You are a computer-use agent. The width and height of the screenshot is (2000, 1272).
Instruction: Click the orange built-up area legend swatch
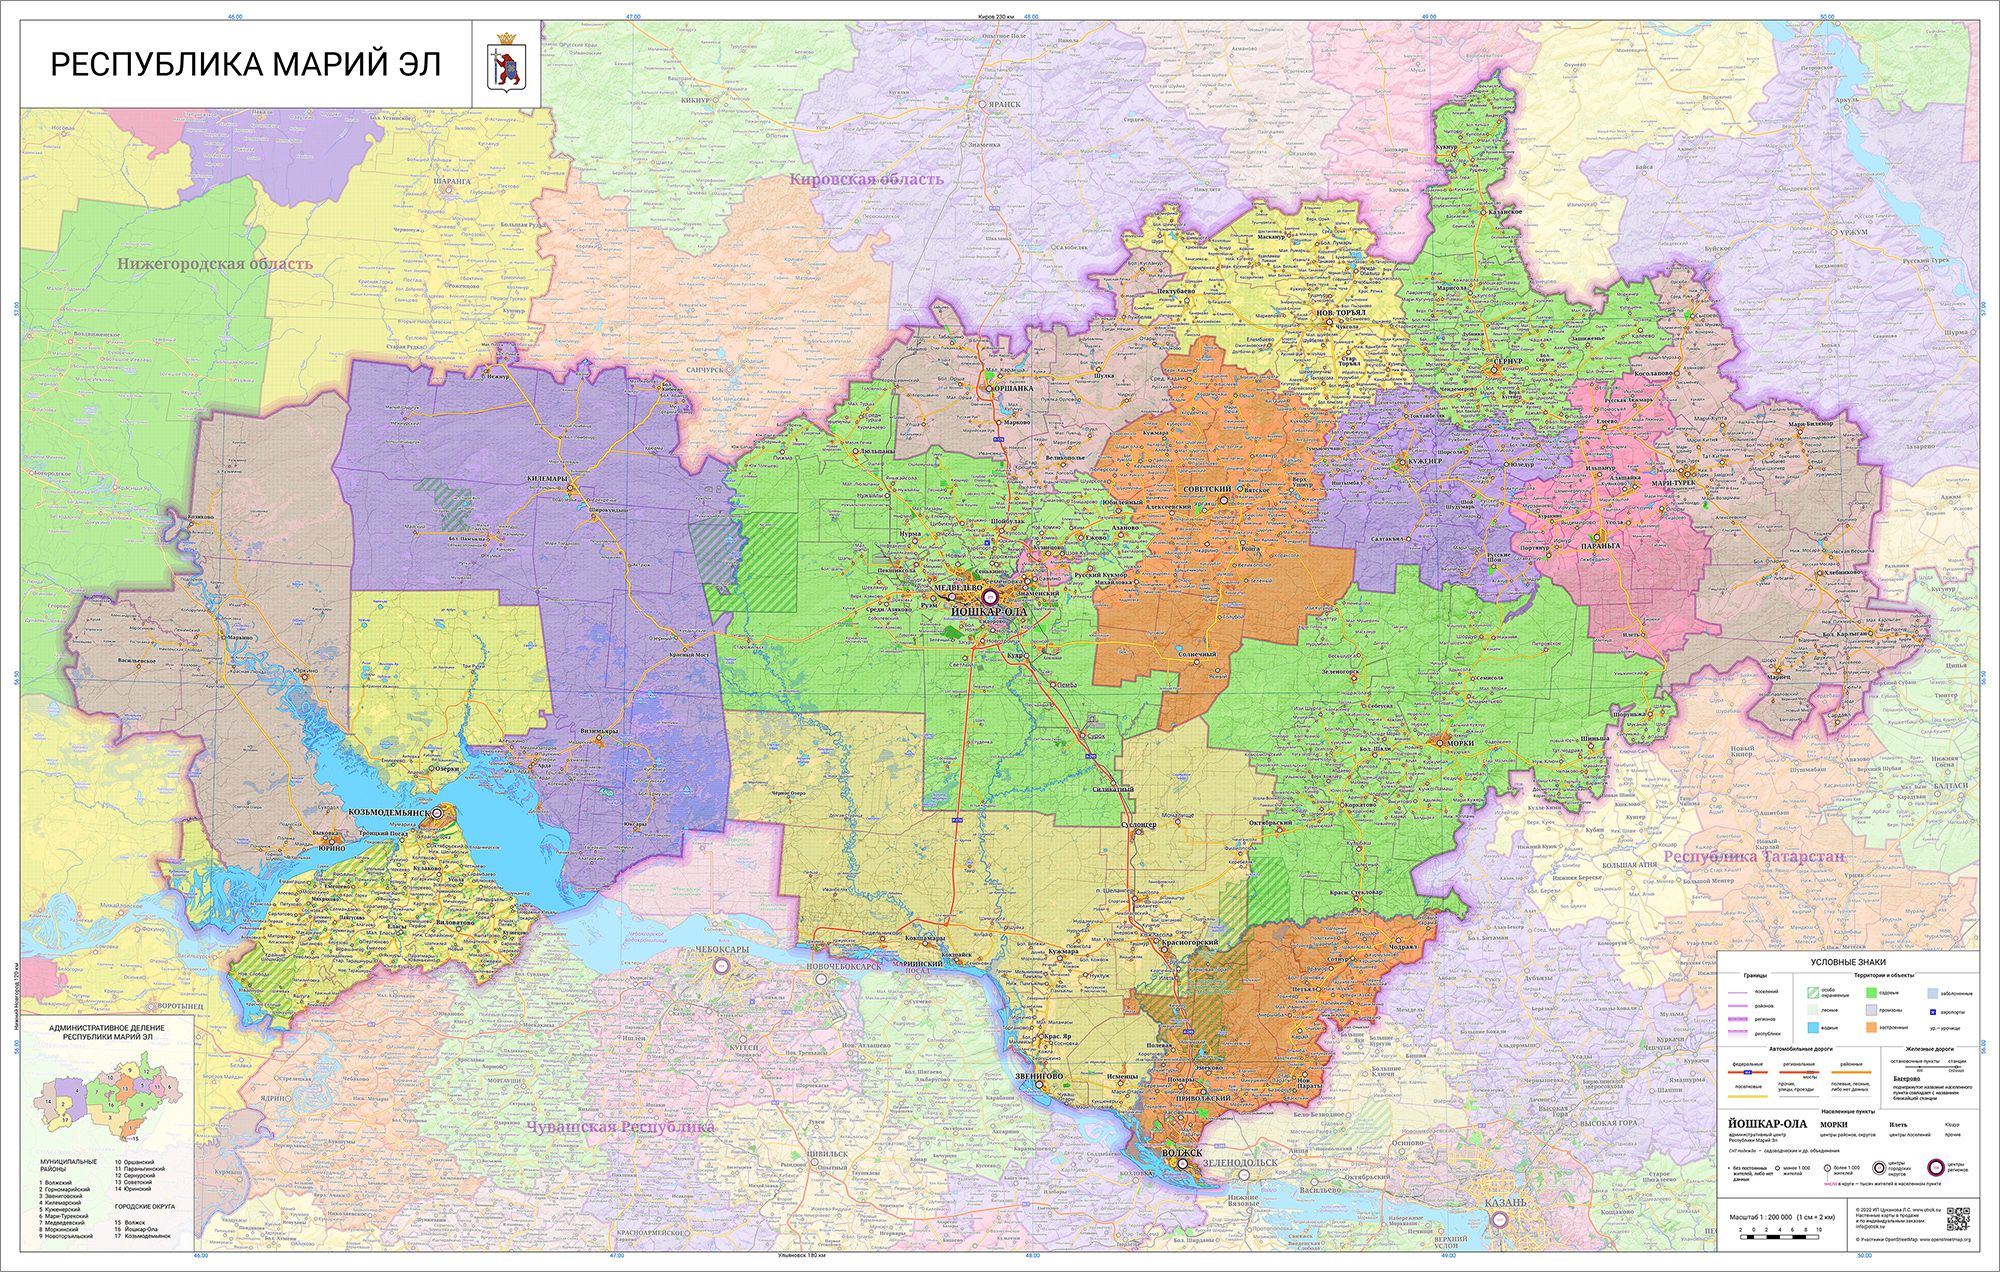1871,1027
